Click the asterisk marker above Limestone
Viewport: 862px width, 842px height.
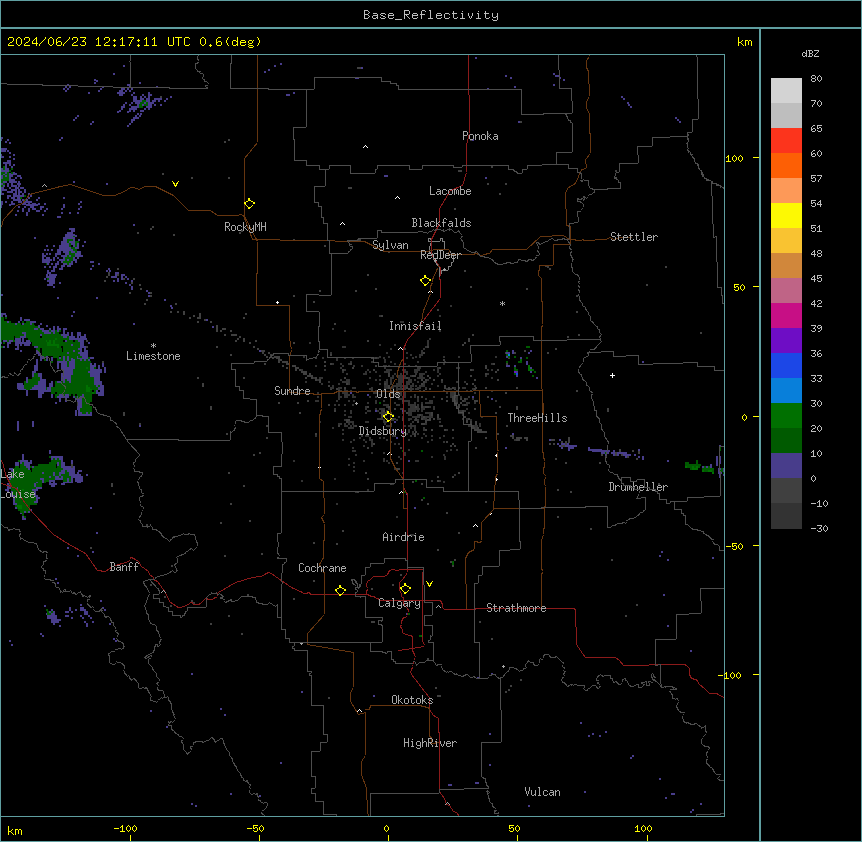(x=153, y=346)
